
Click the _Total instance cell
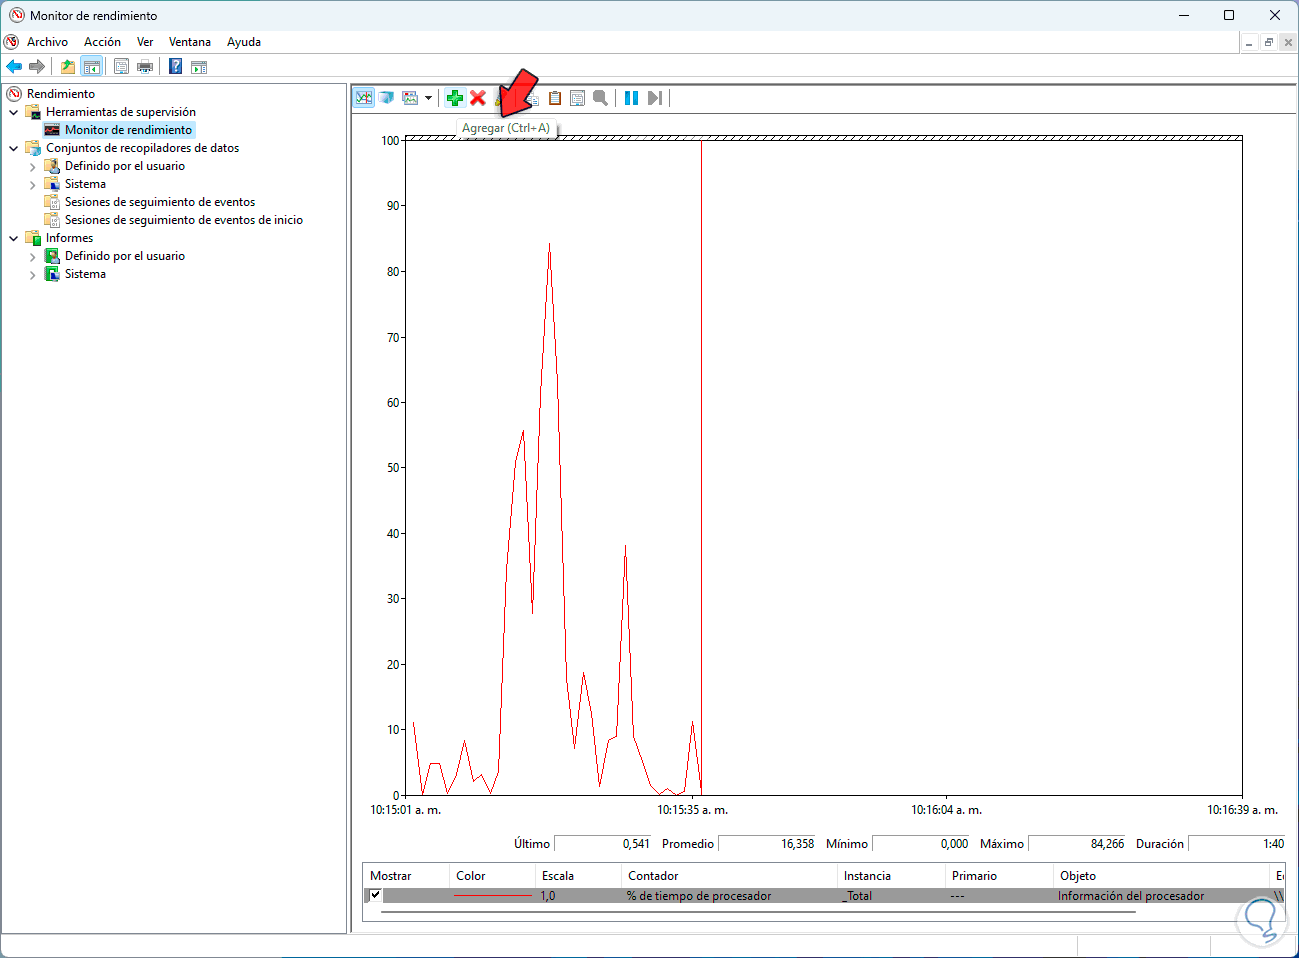[x=857, y=896]
